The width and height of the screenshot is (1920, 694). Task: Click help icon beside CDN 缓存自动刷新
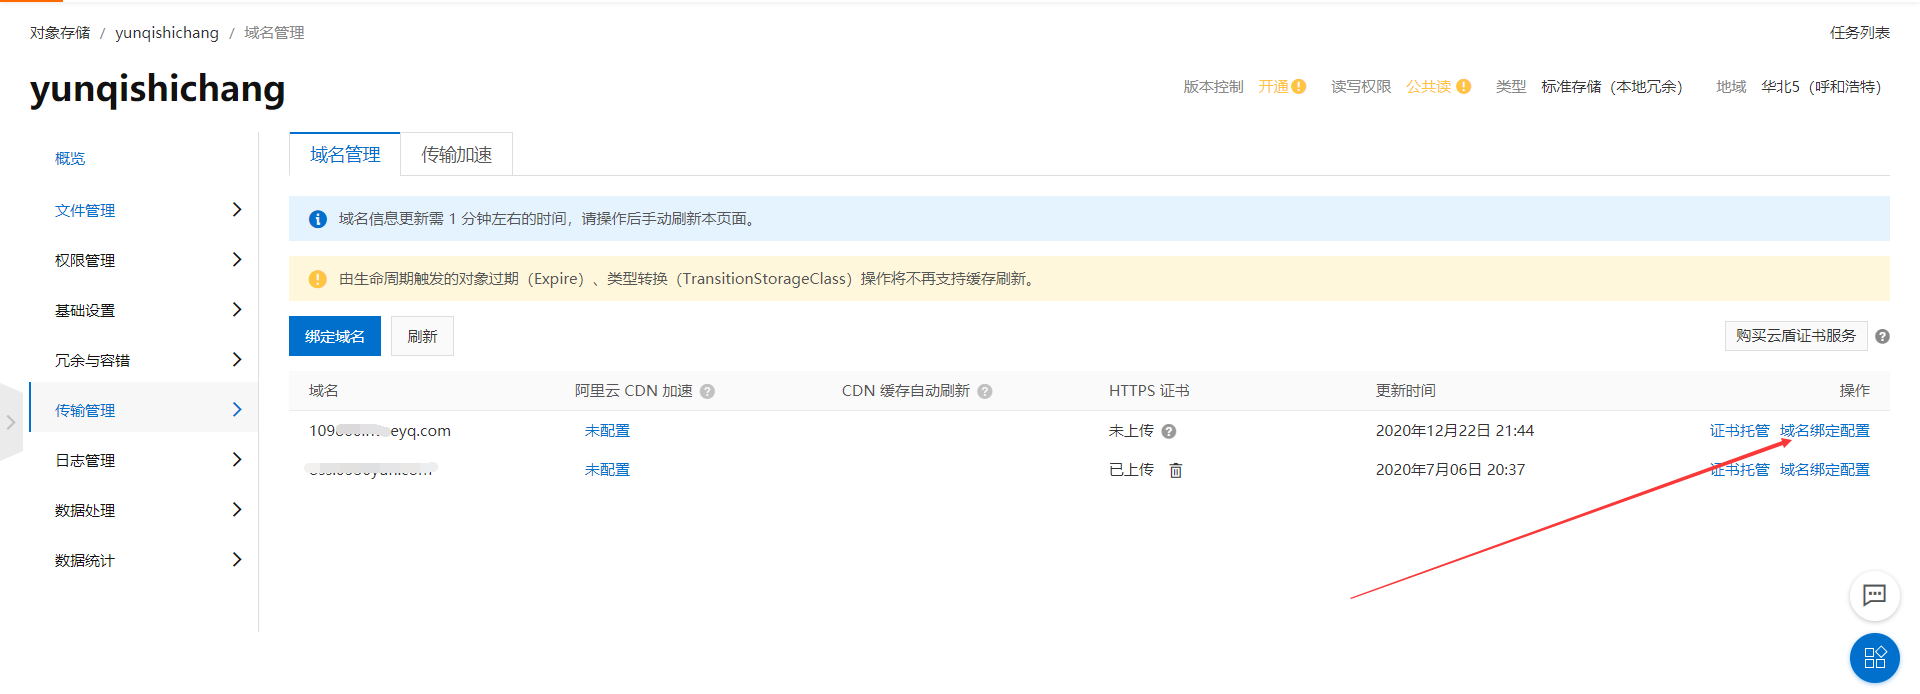[x=985, y=392]
